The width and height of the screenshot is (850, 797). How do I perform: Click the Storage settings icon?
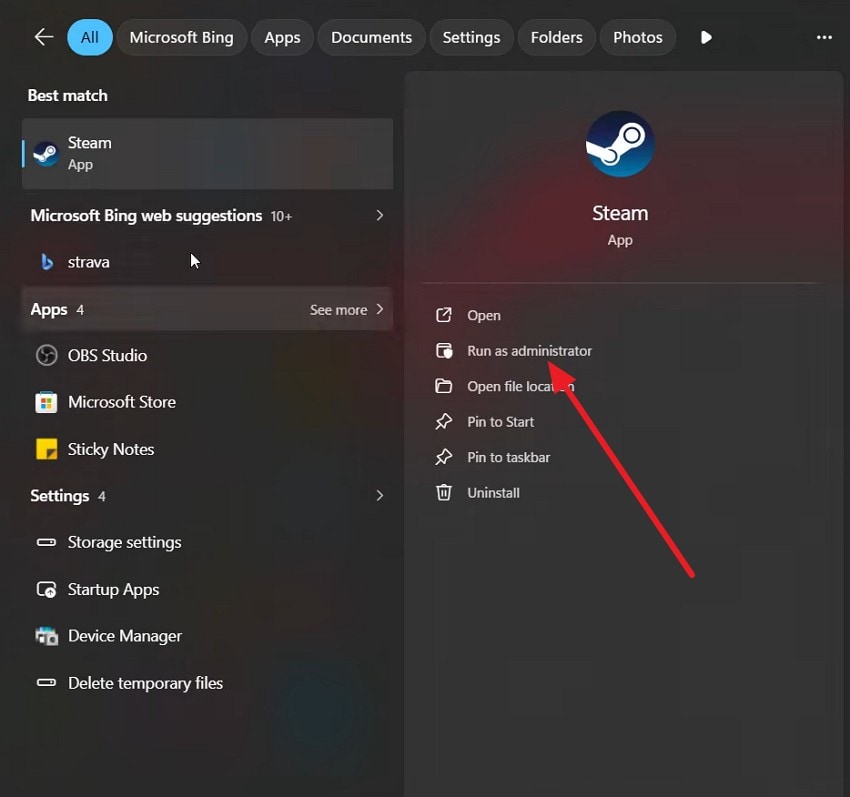coord(46,542)
